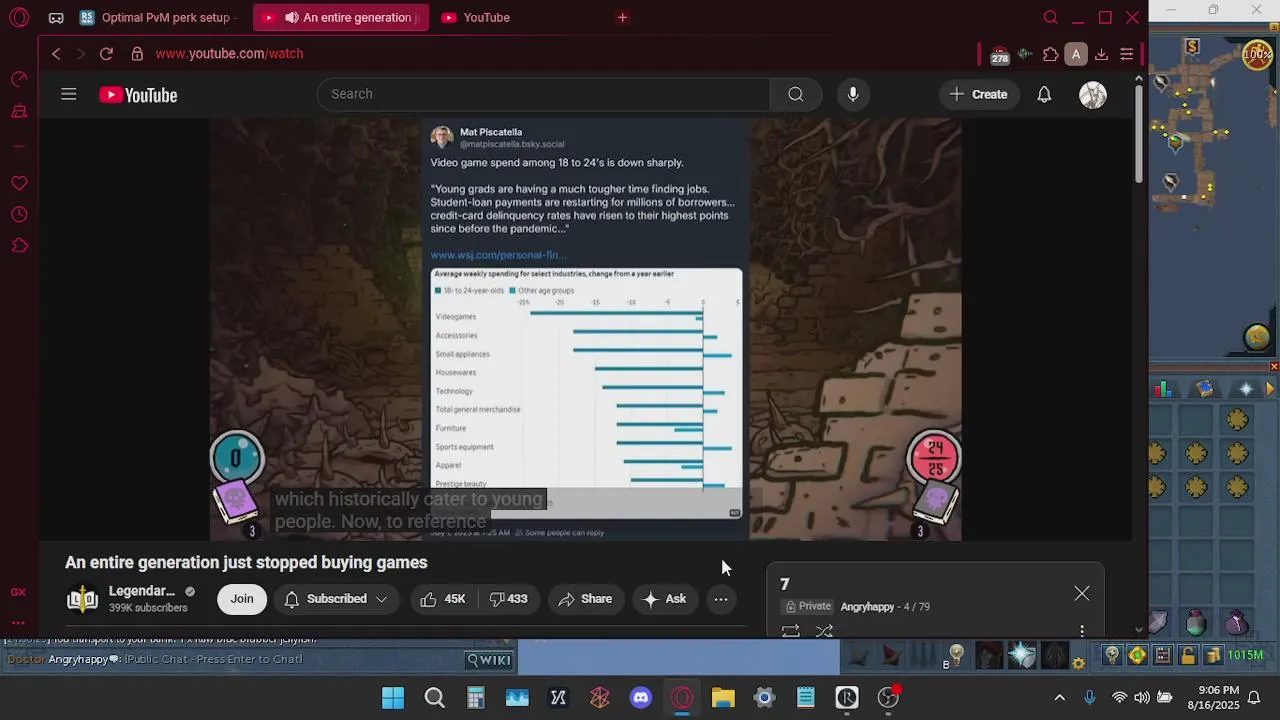Start voice search with microphone icon
This screenshot has width=1280, height=720.
click(853, 94)
